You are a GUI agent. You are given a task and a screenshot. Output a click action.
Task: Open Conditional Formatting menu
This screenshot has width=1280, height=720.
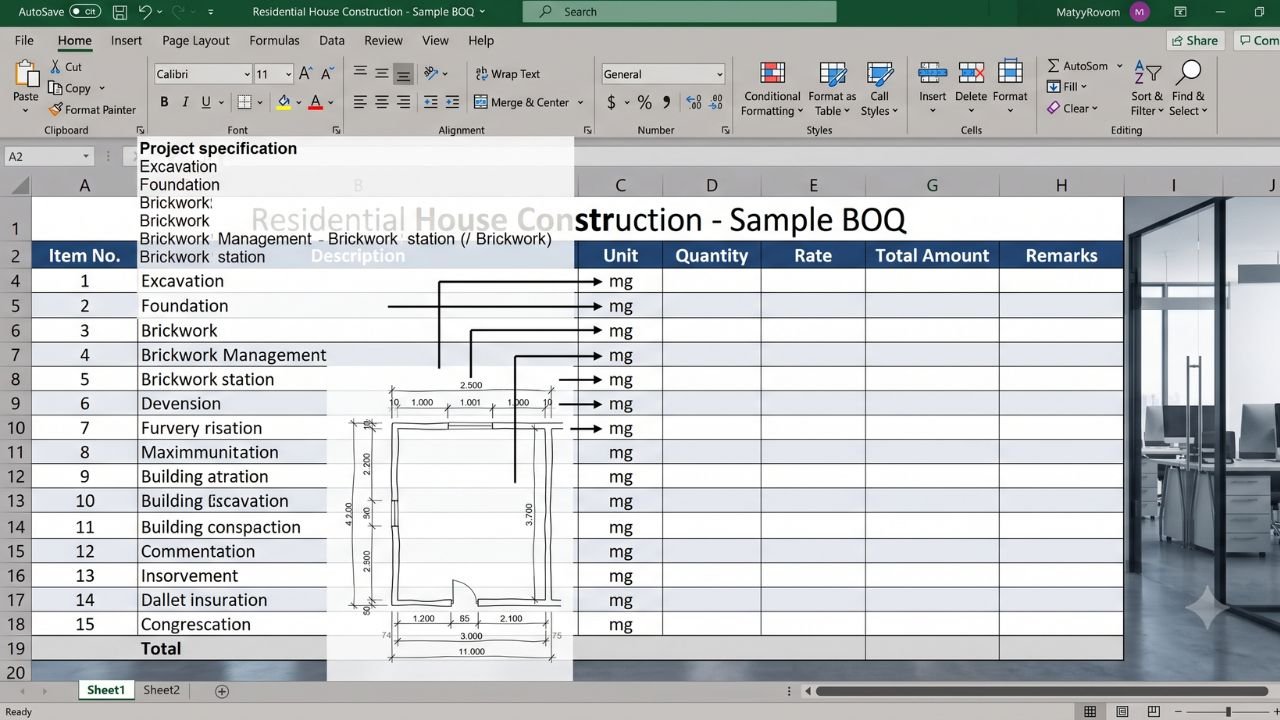click(772, 90)
